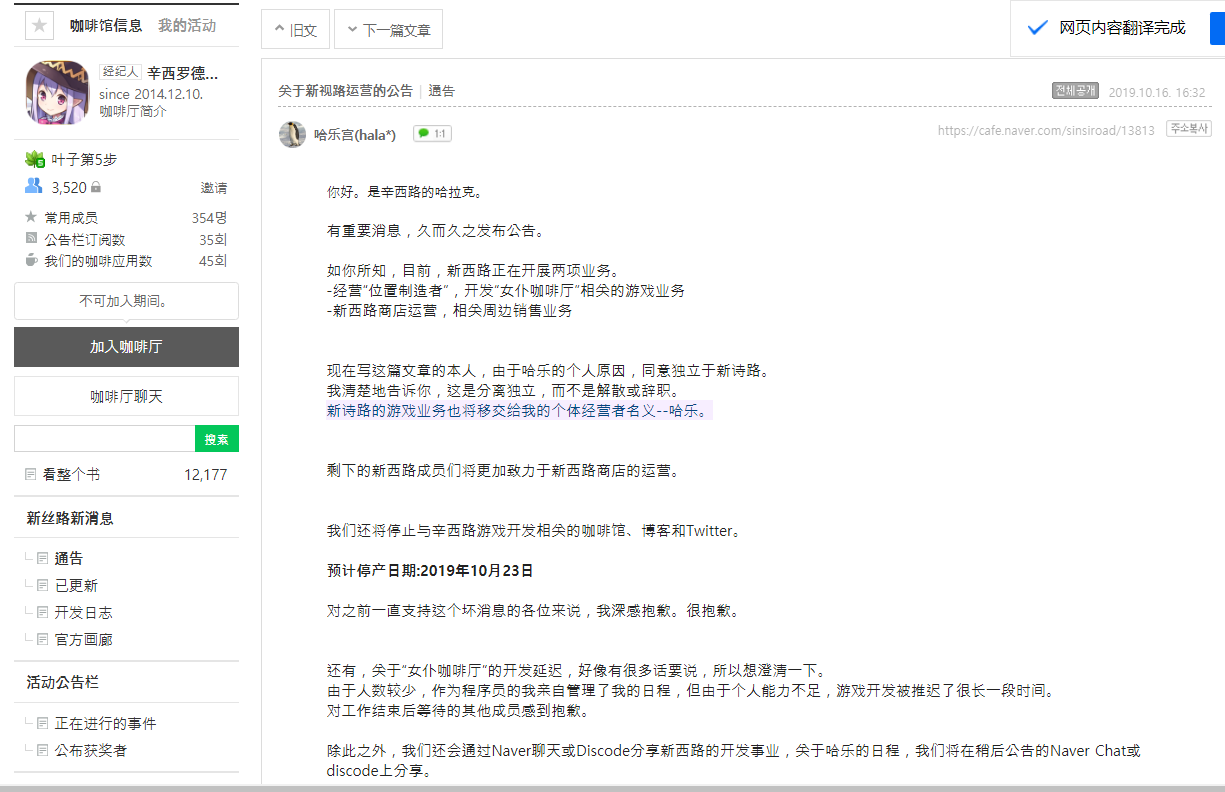Click the green 搜索 search button
Screen dimensions: 1225x792
click(217, 439)
